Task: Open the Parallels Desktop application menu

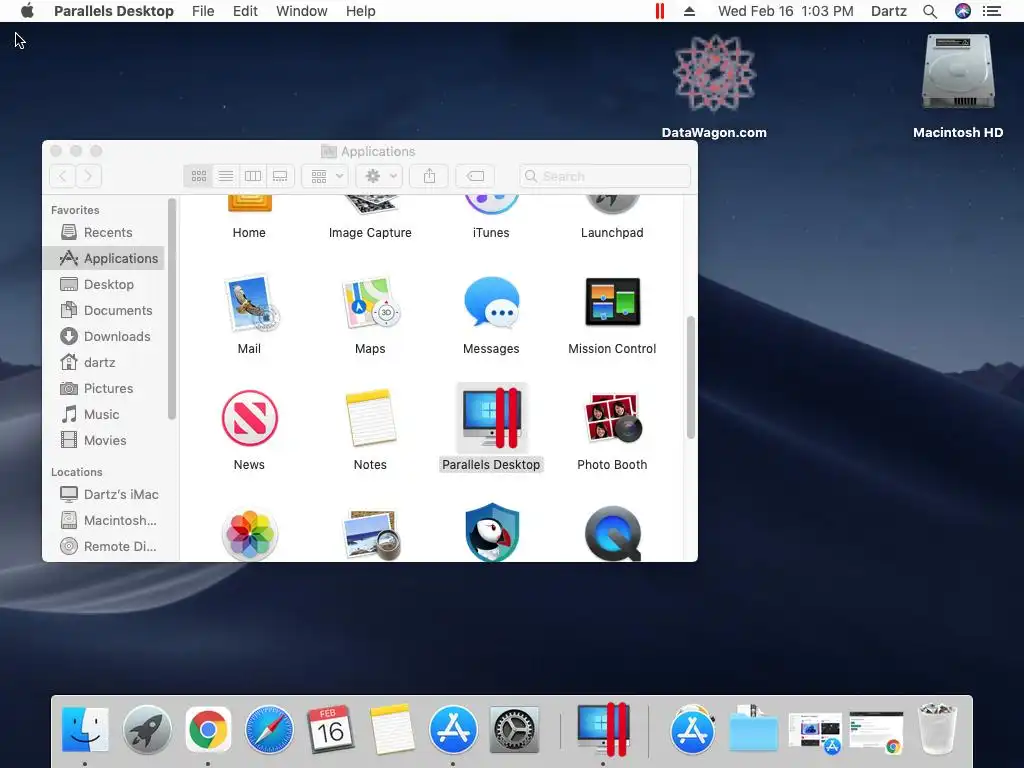Action: click(114, 11)
